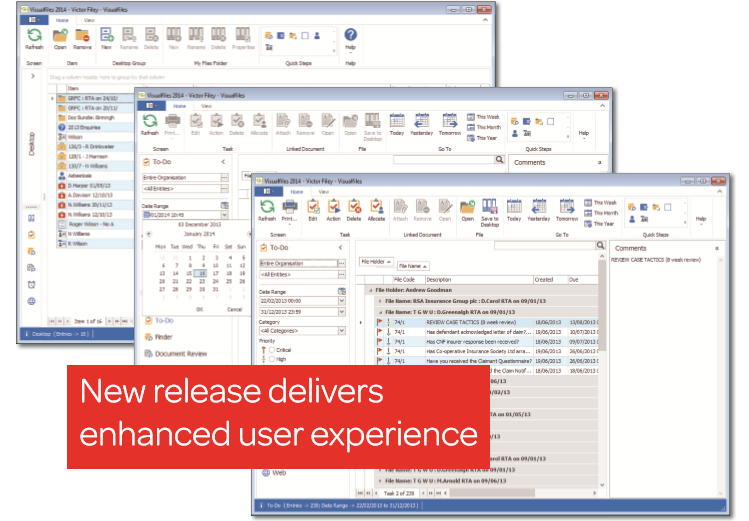The width and height of the screenshot is (749, 521).
Task: Click Delete task icon in front window
Action: [x=354, y=211]
